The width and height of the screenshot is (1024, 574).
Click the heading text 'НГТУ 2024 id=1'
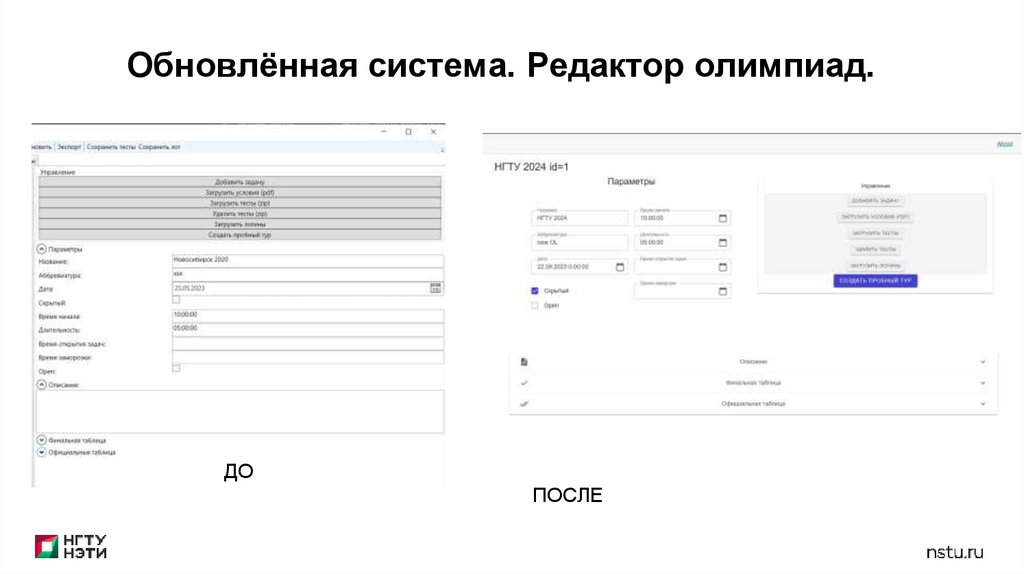[x=532, y=167]
